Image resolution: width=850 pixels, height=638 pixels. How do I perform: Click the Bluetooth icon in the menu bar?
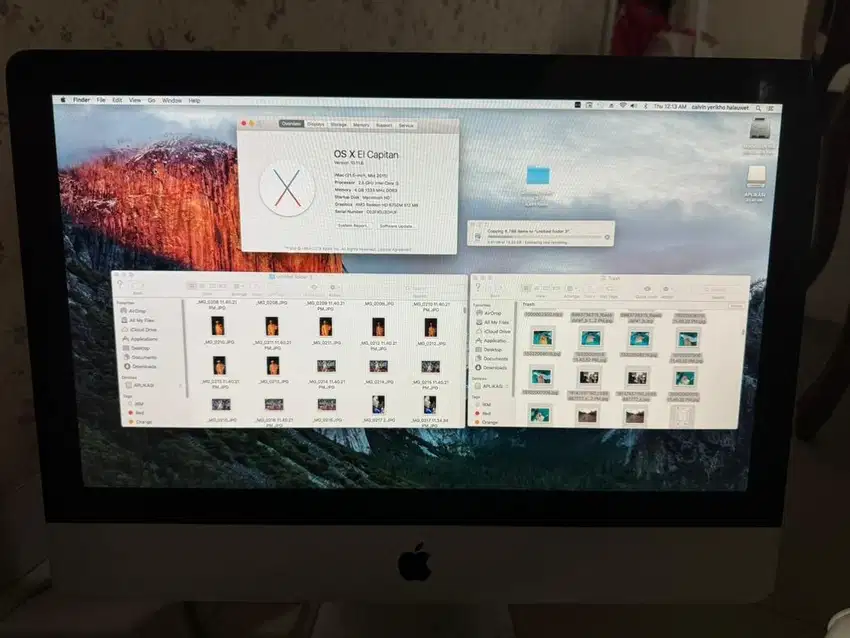pyautogui.click(x=645, y=106)
